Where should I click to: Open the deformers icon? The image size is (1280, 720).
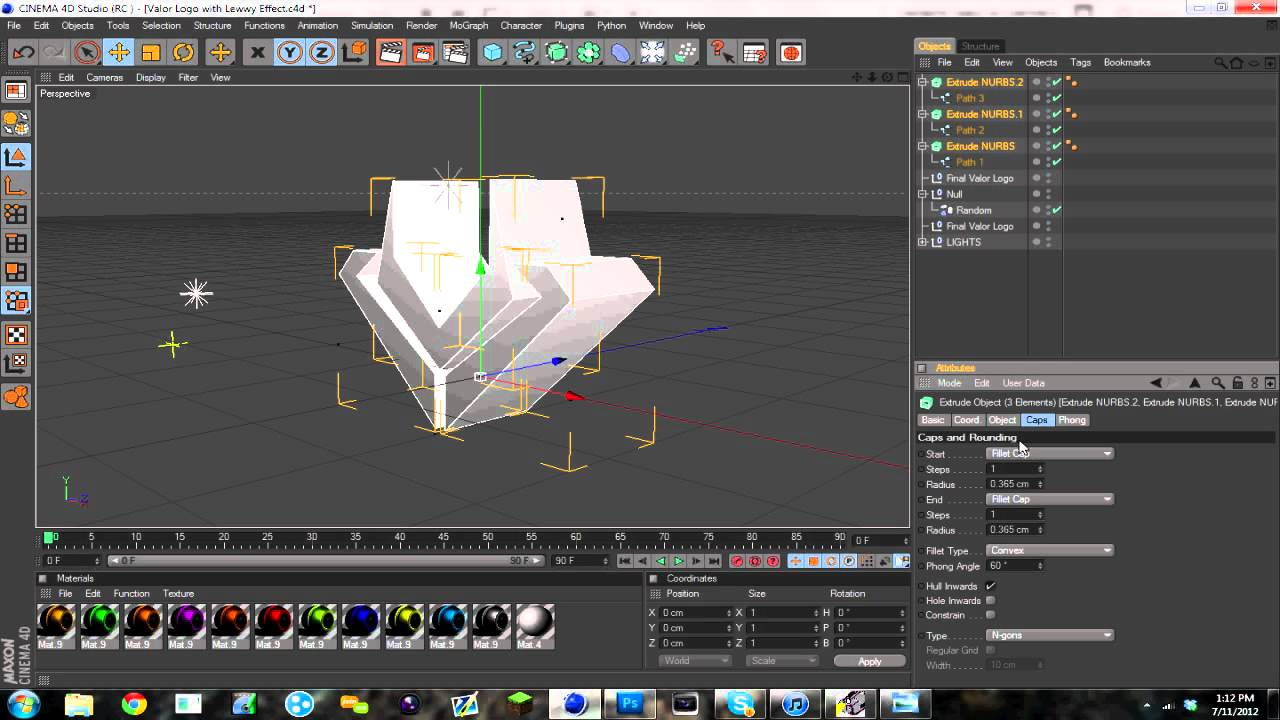click(620, 53)
